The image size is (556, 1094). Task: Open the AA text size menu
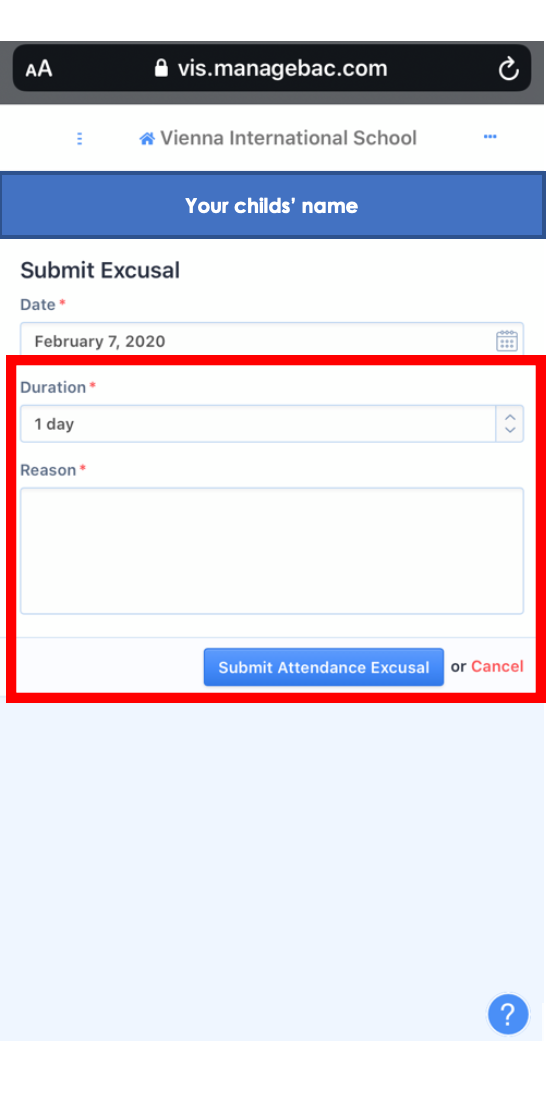39,69
